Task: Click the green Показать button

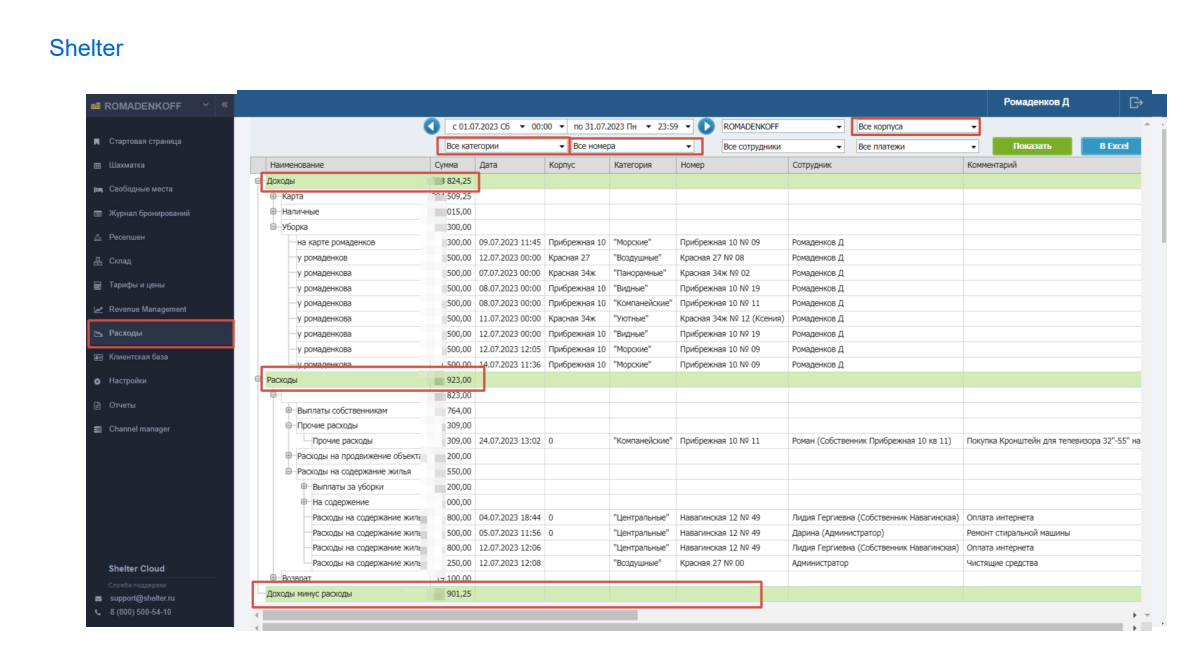Action: tap(1031, 146)
